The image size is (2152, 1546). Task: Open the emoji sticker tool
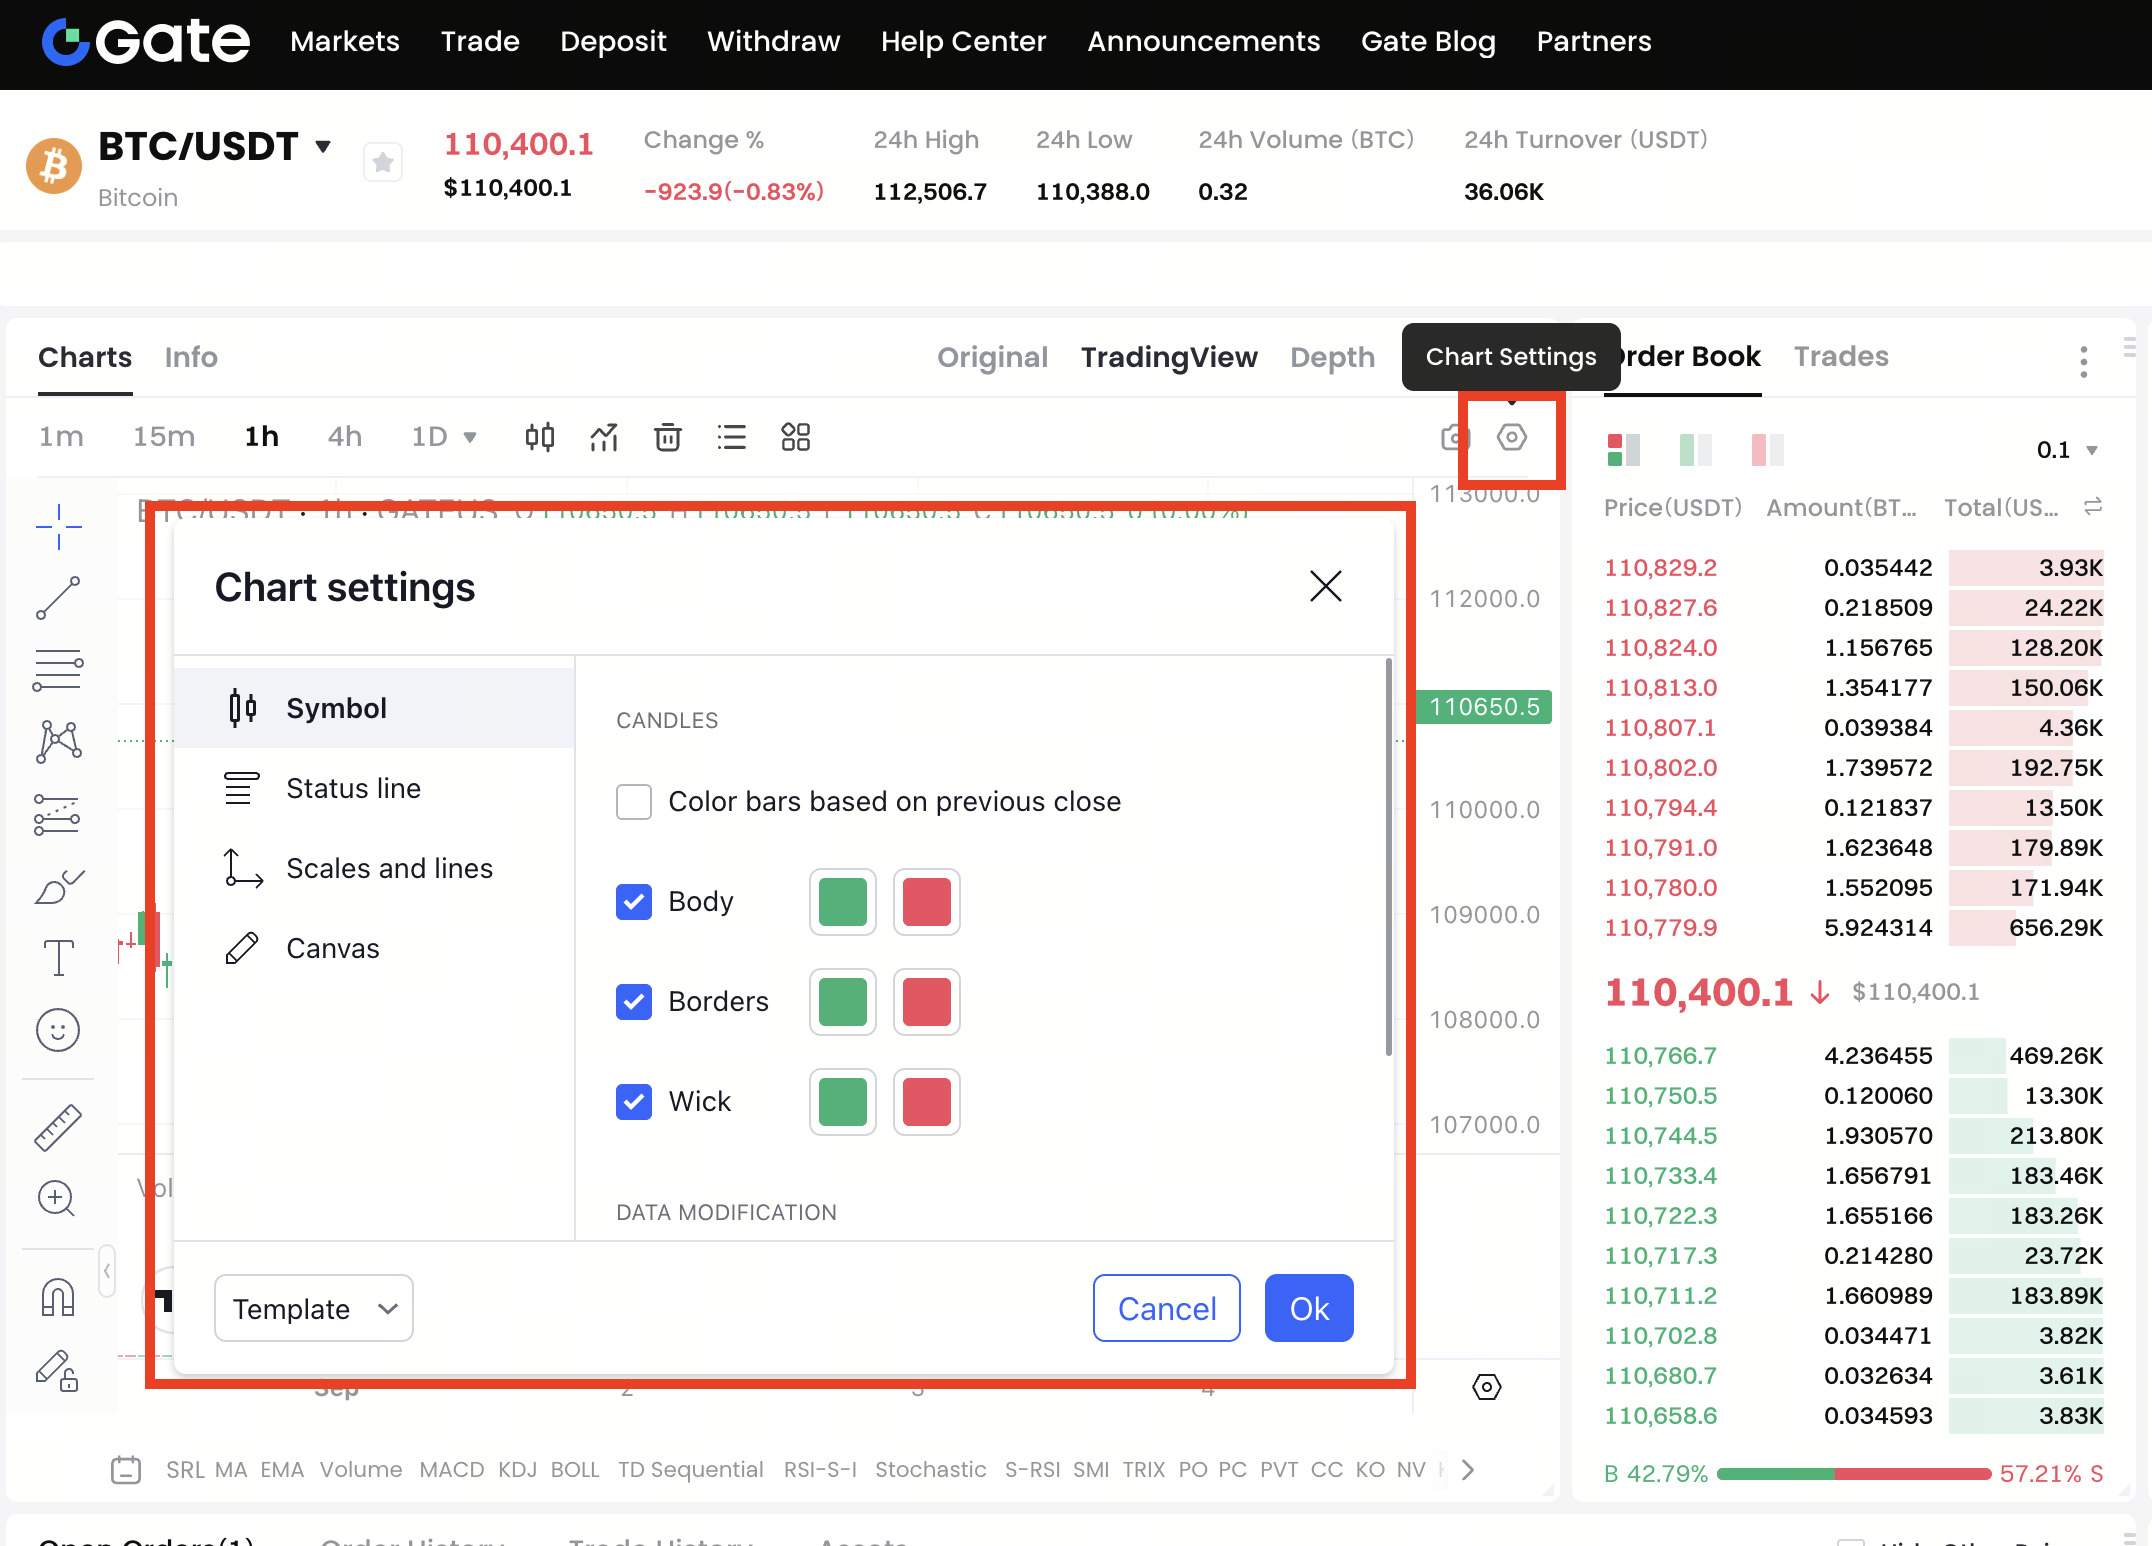(58, 1030)
